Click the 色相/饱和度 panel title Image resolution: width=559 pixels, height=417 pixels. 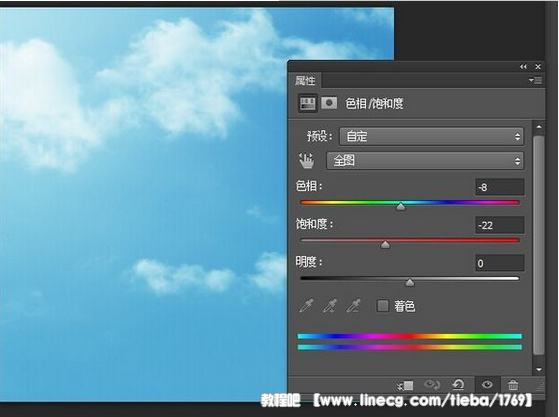pos(374,104)
